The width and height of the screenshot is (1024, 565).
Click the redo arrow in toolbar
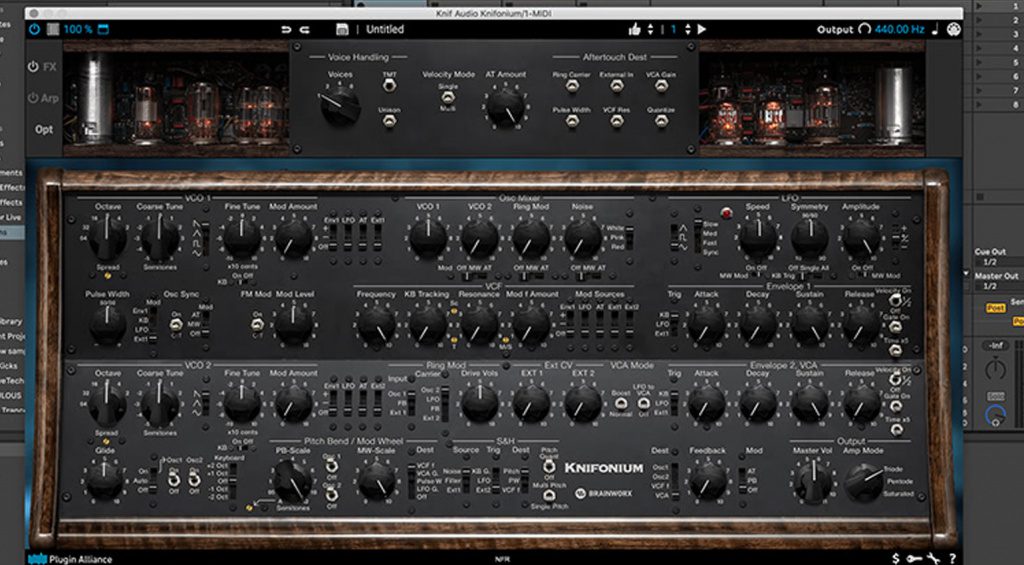pos(304,29)
